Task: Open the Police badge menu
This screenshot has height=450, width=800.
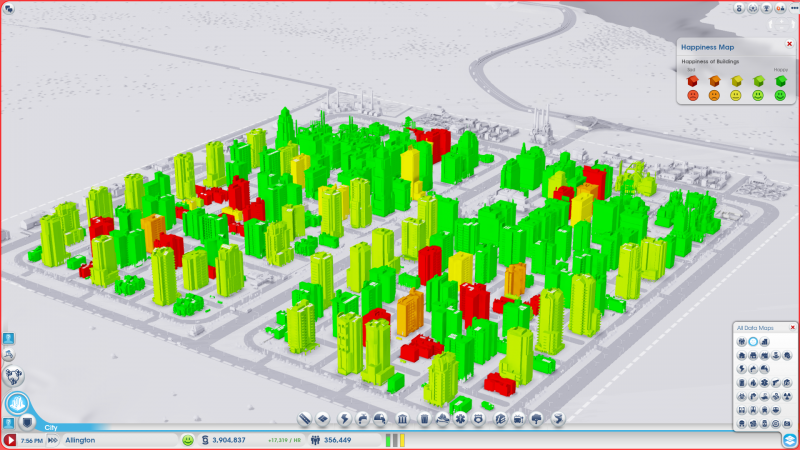Action: click(x=478, y=419)
